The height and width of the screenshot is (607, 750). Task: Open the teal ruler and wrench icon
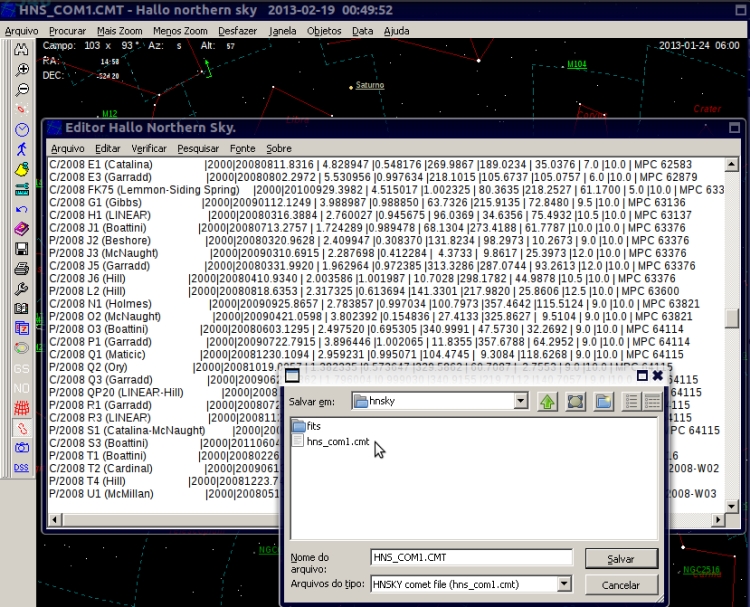point(22,189)
